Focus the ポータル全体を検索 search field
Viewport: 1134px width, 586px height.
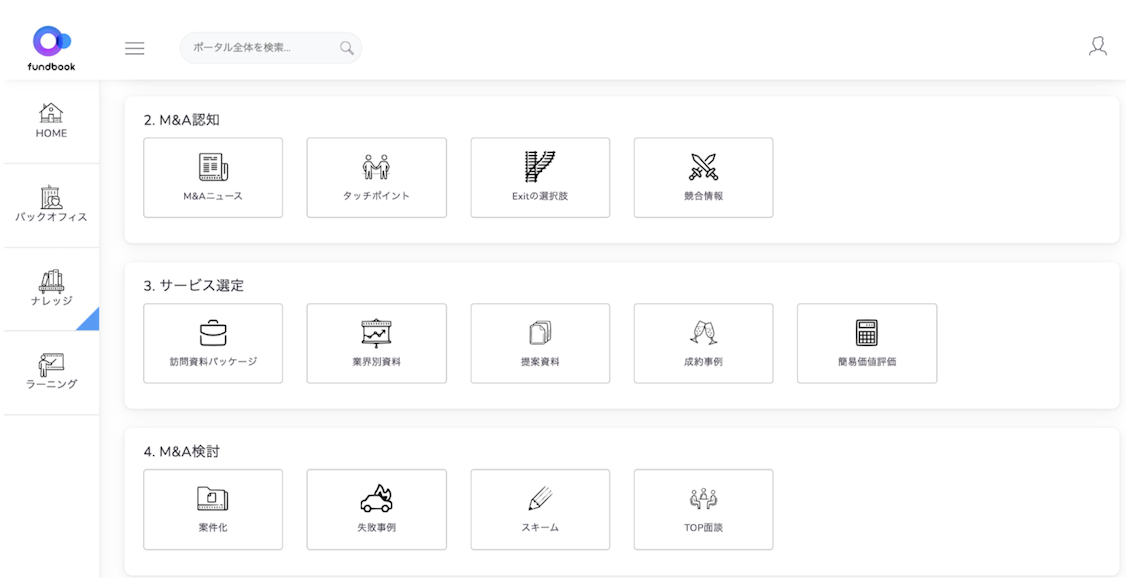pos(270,48)
